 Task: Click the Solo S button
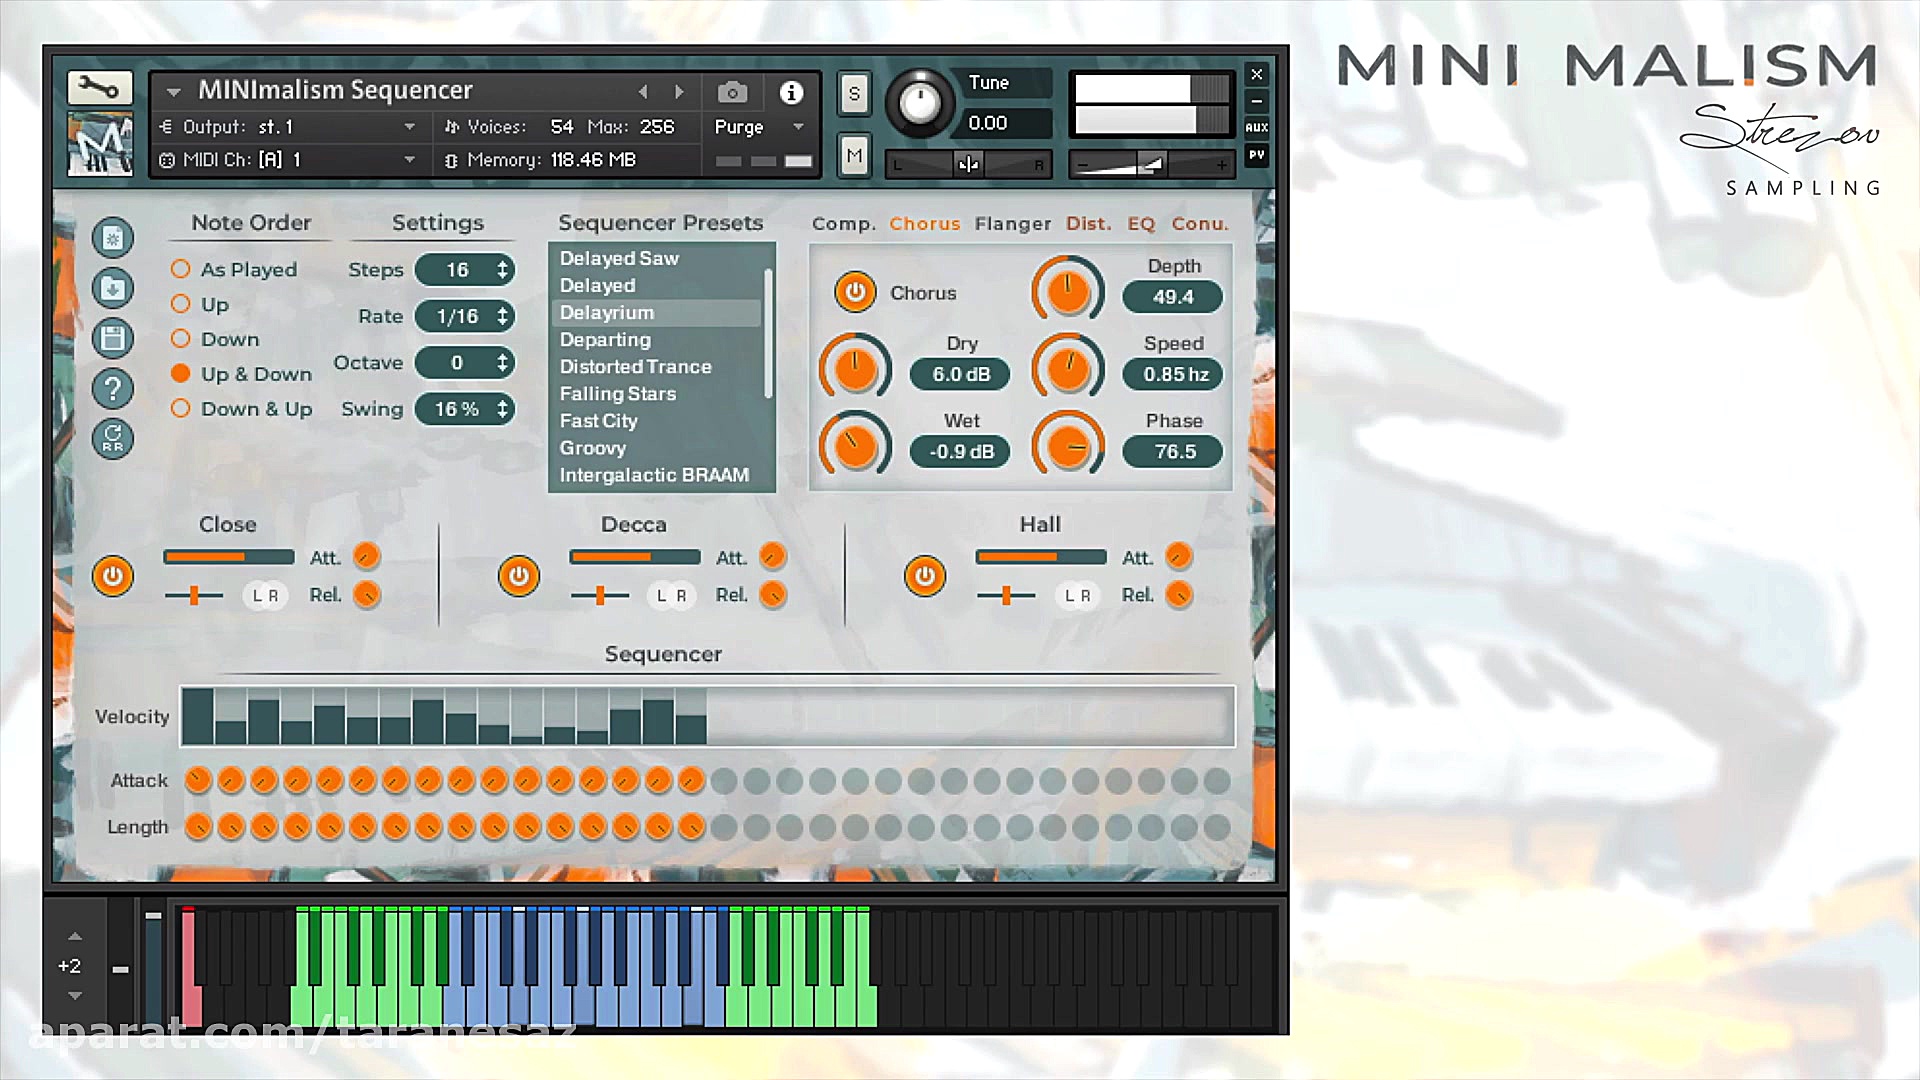854,94
